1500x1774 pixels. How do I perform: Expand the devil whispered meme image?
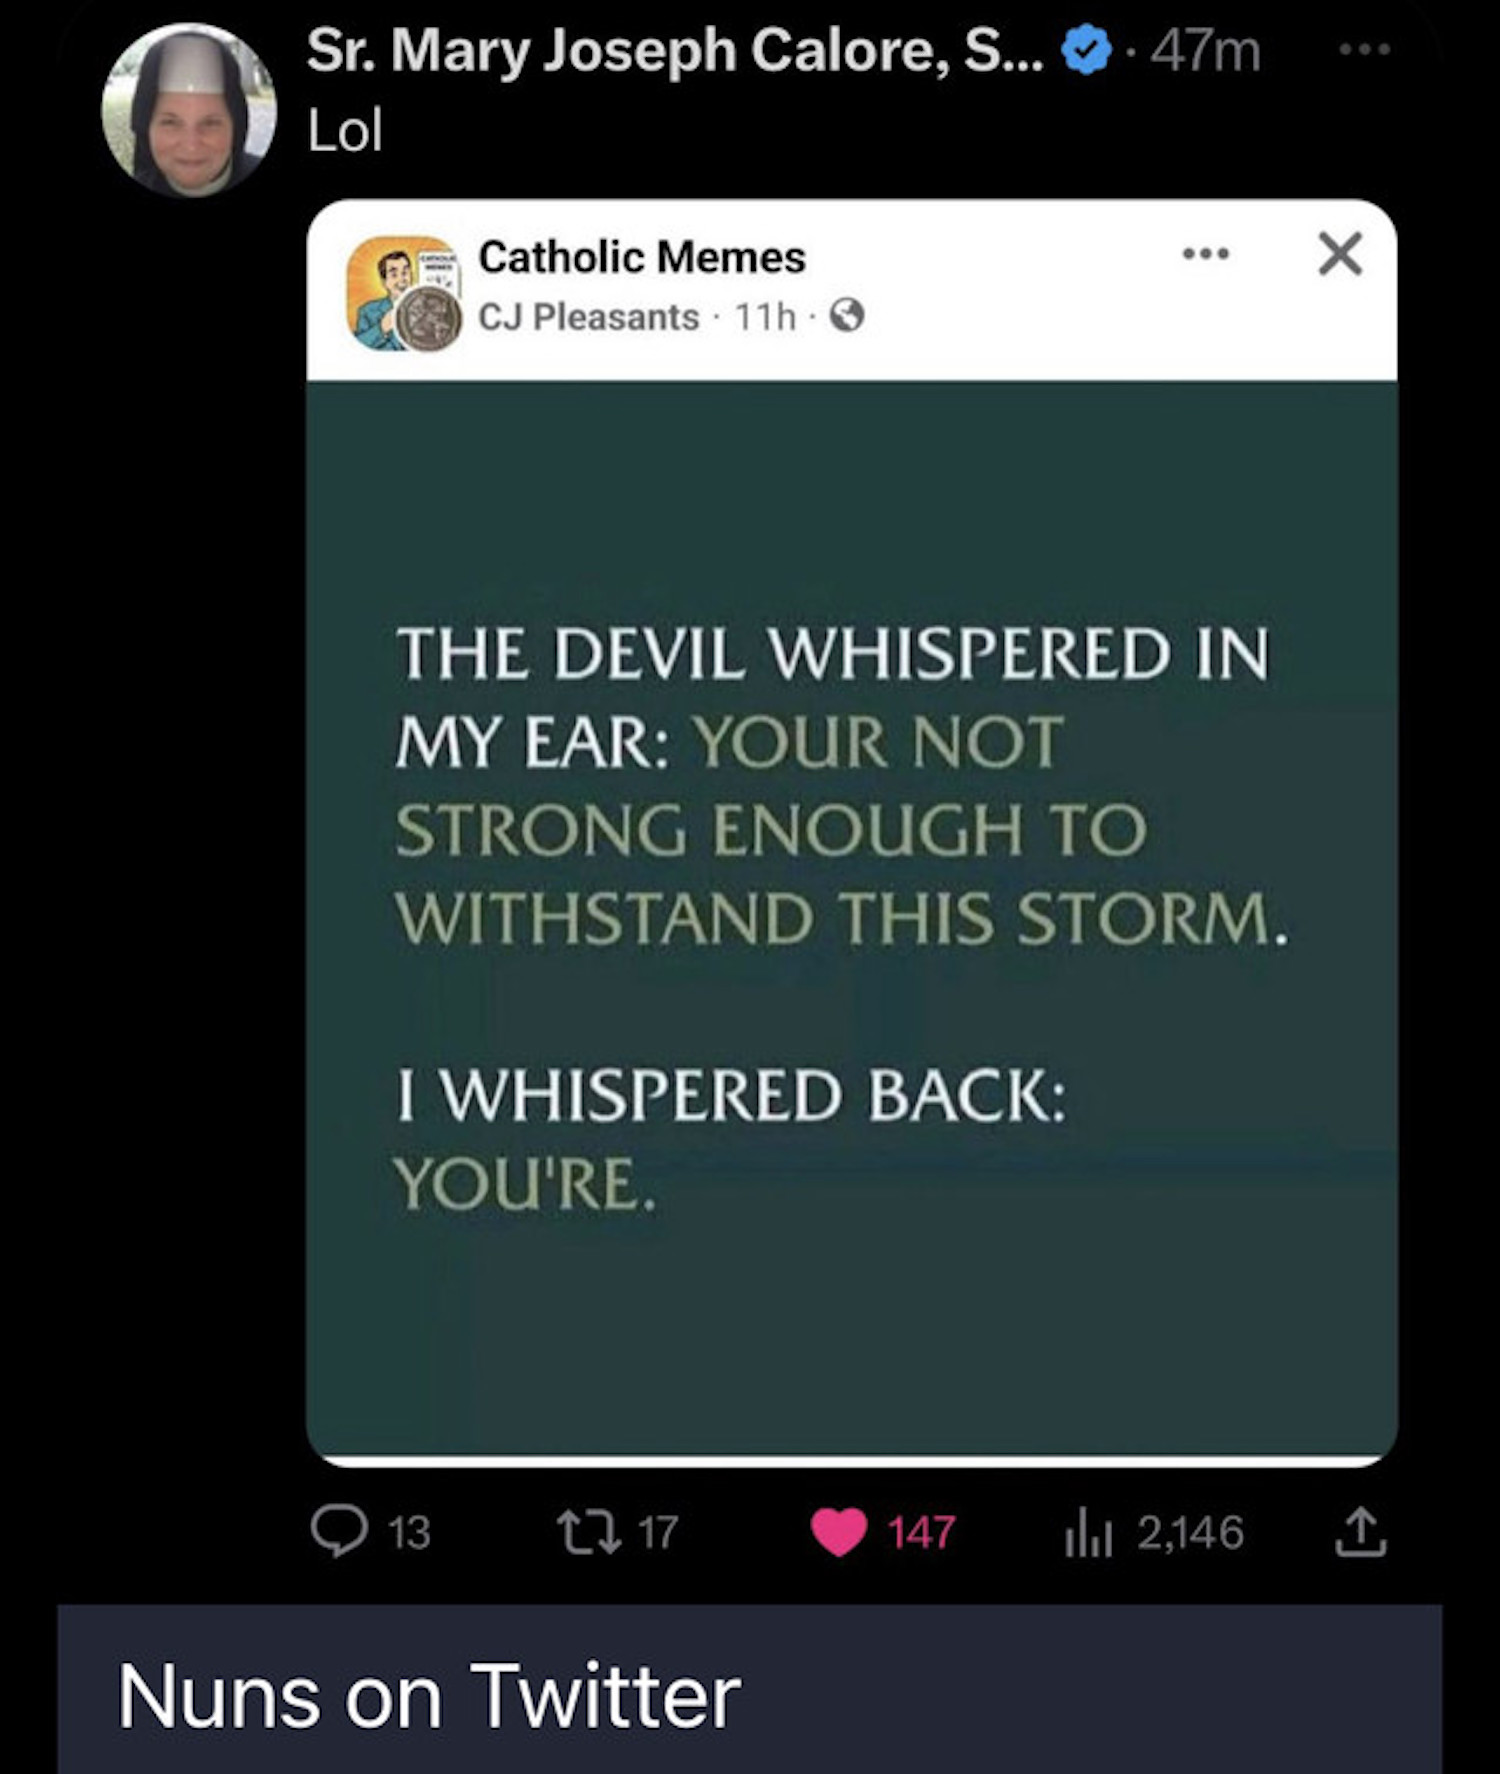pos(851,920)
